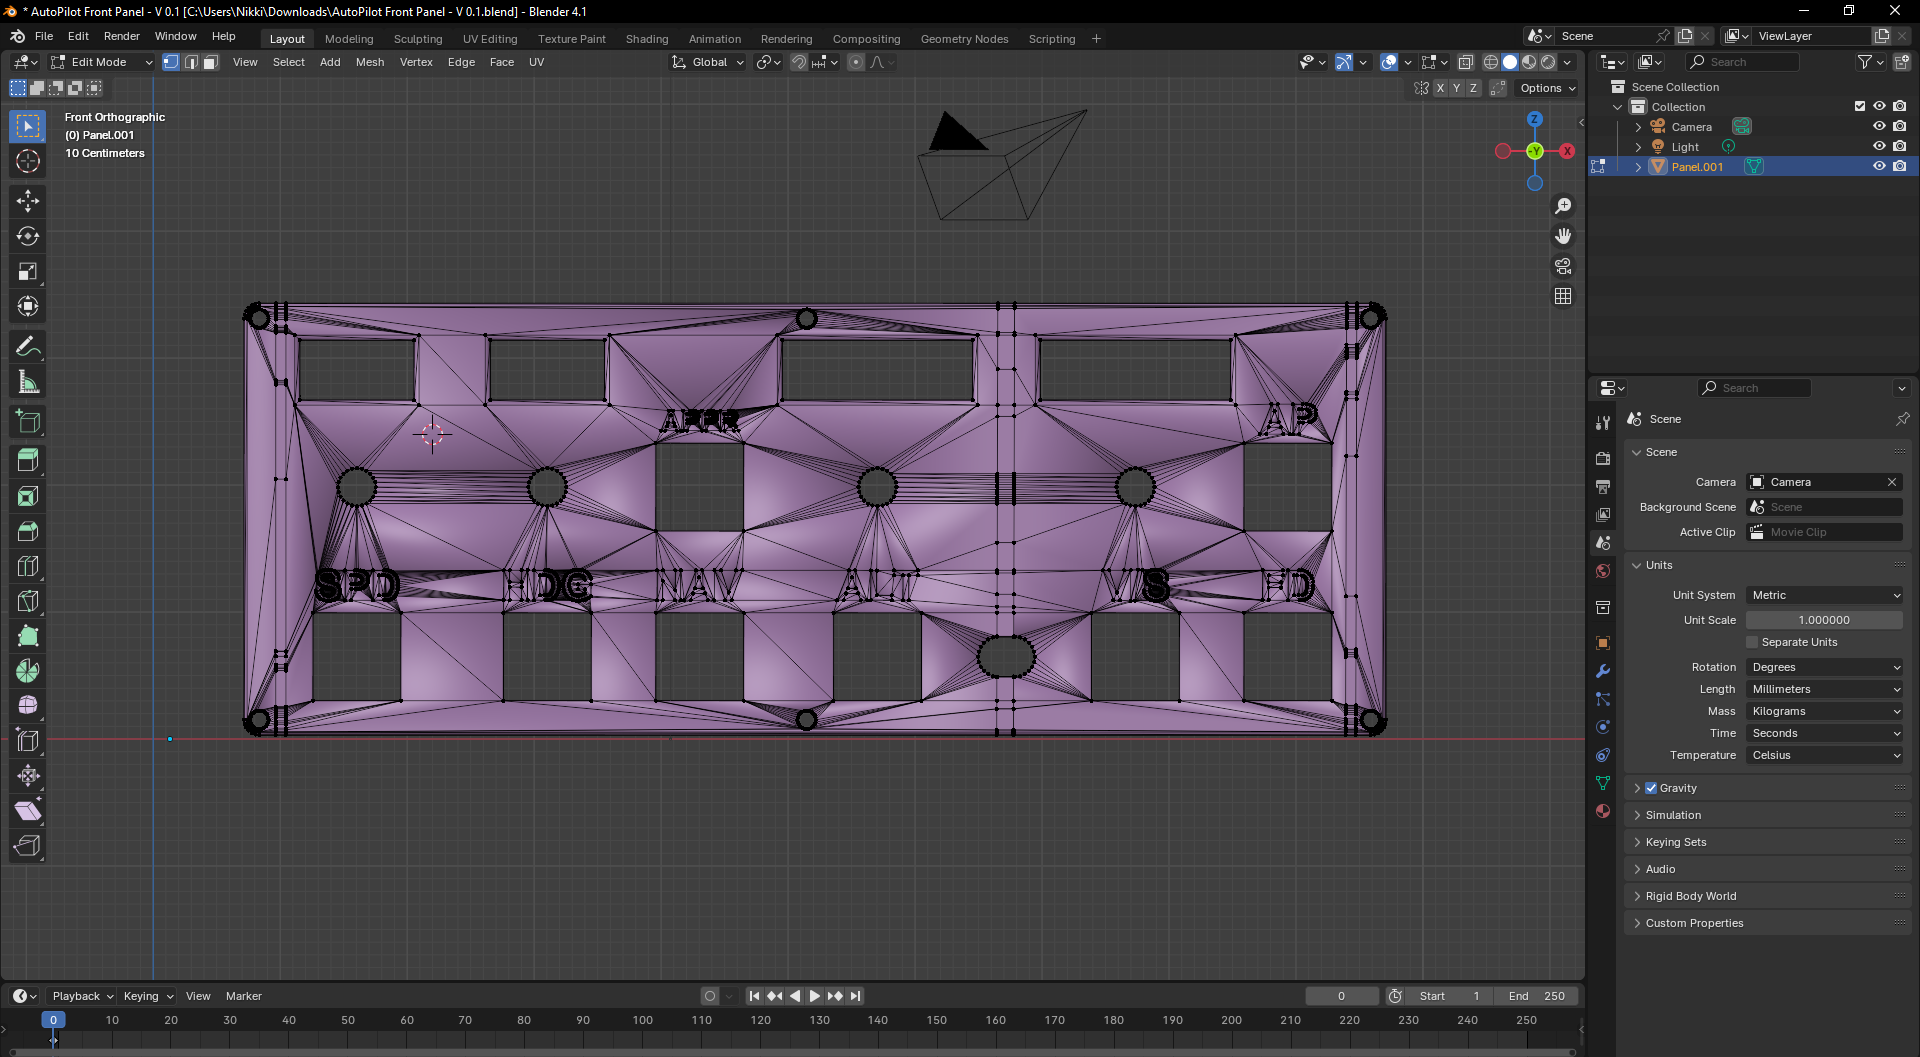Toggle camera view icon in viewport
The image size is (1920, 1057).
coord(1563,266)
